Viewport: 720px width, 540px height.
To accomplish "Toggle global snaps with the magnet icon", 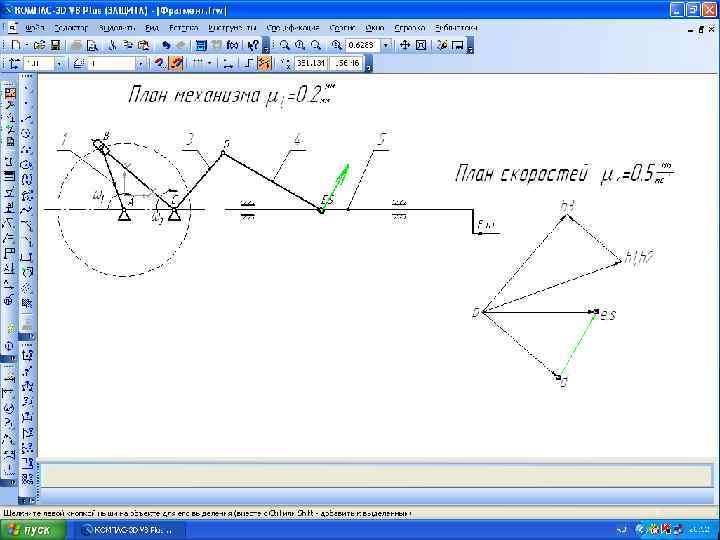I will coord(159,63).
